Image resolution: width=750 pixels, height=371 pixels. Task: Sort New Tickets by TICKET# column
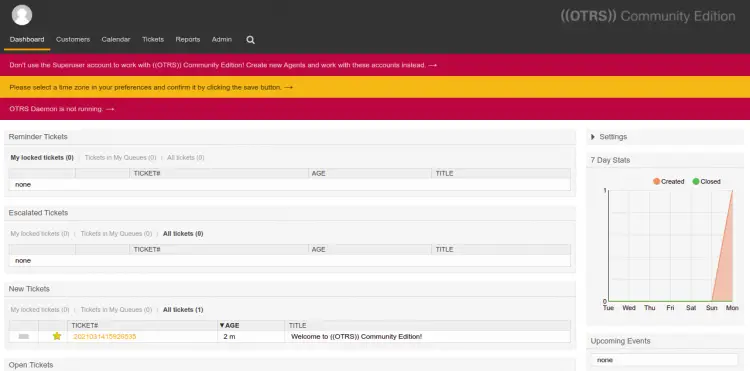point(85,326)
